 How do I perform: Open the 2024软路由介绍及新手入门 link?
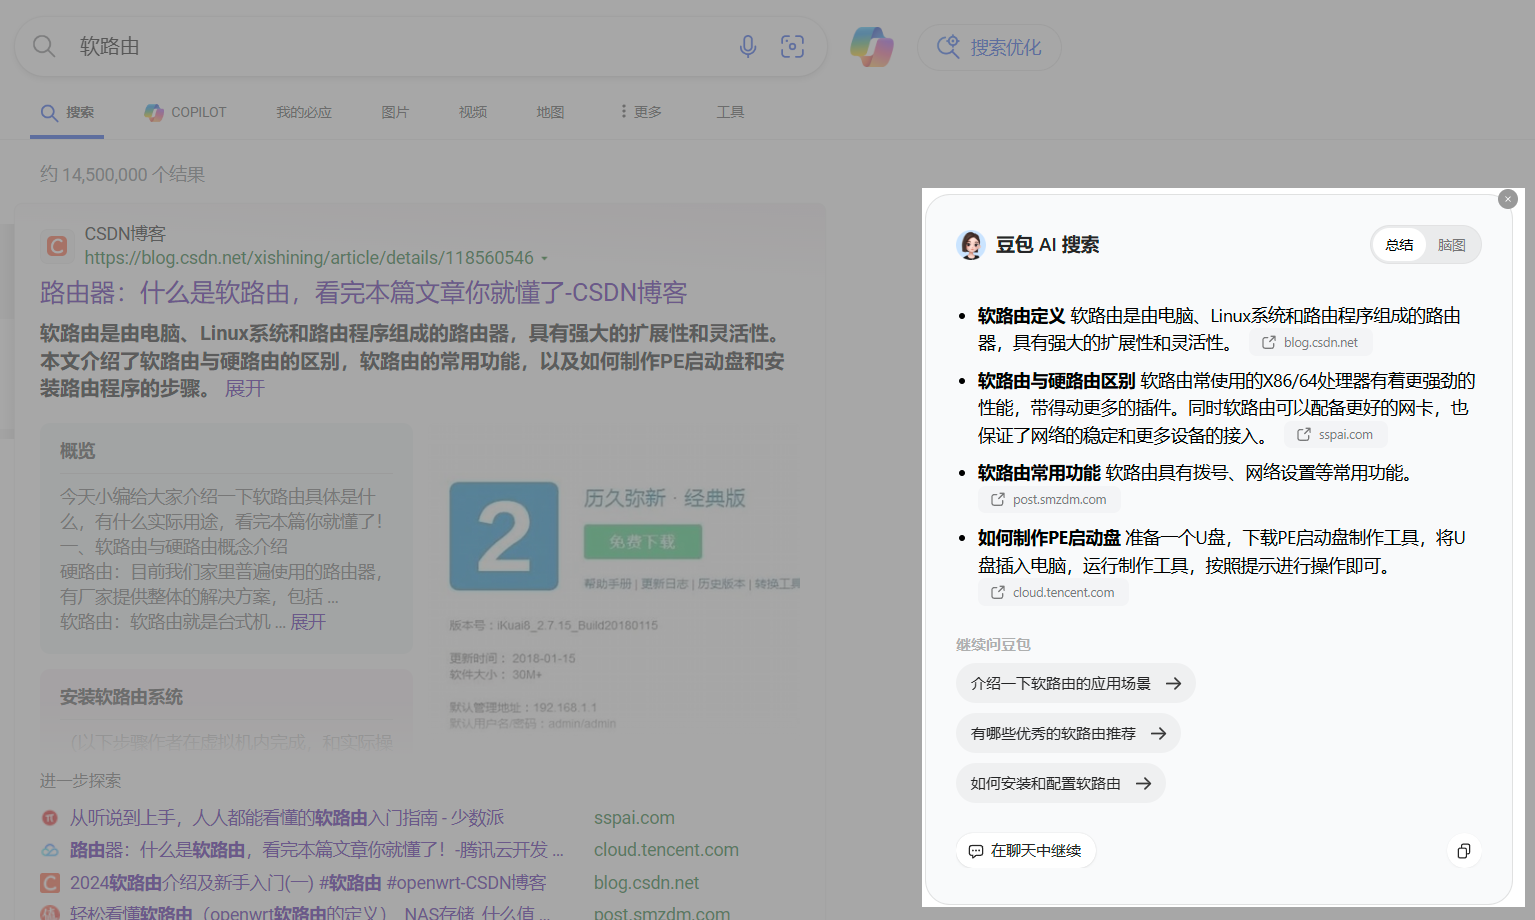308,883
